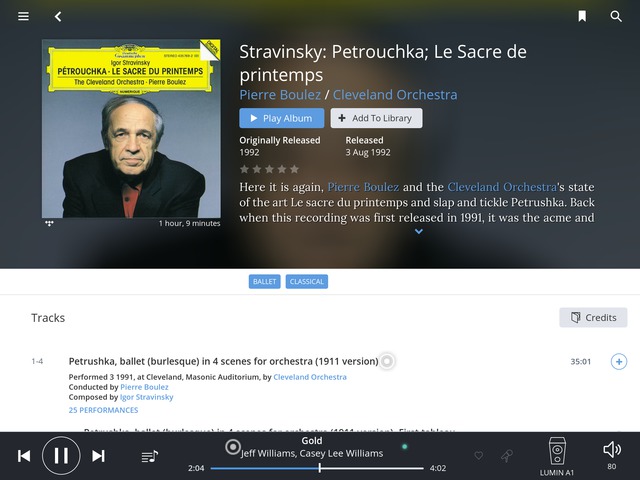Screen dimensions: 640x480
Task: Open the volume control speaker icon
Action: click(x=611, y=450)
